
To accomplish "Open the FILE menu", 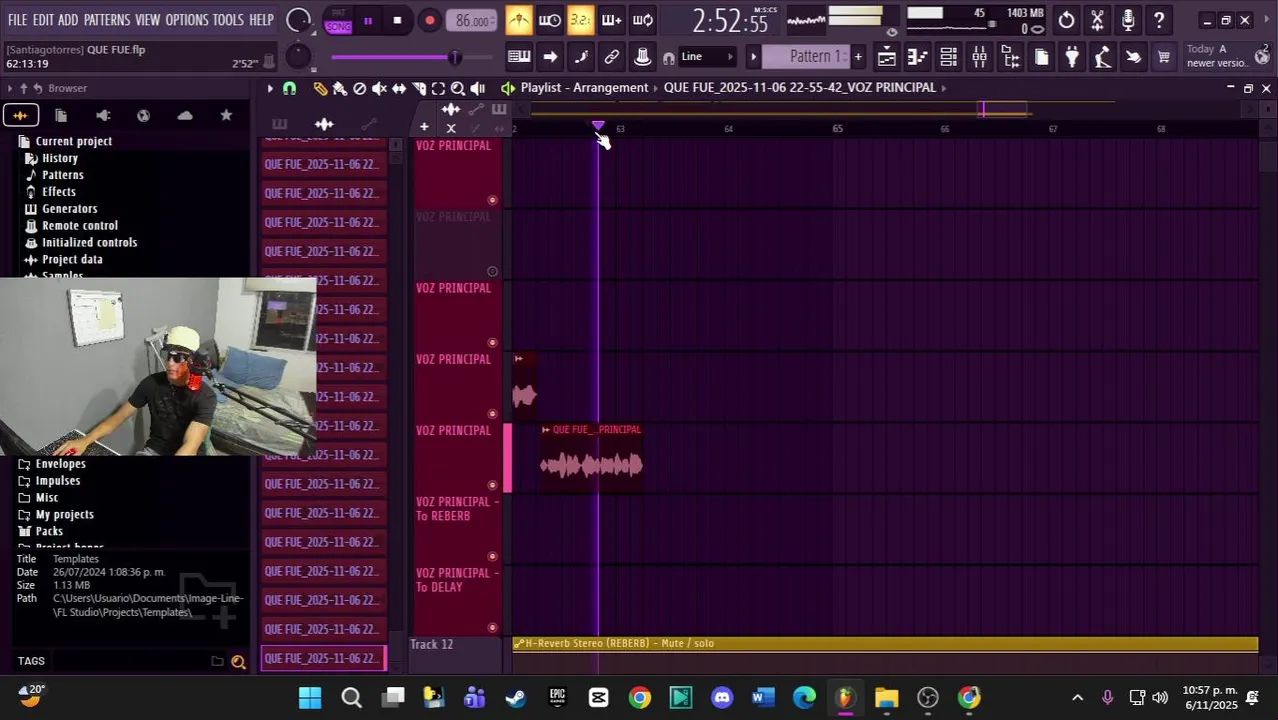I will [17, 20].
